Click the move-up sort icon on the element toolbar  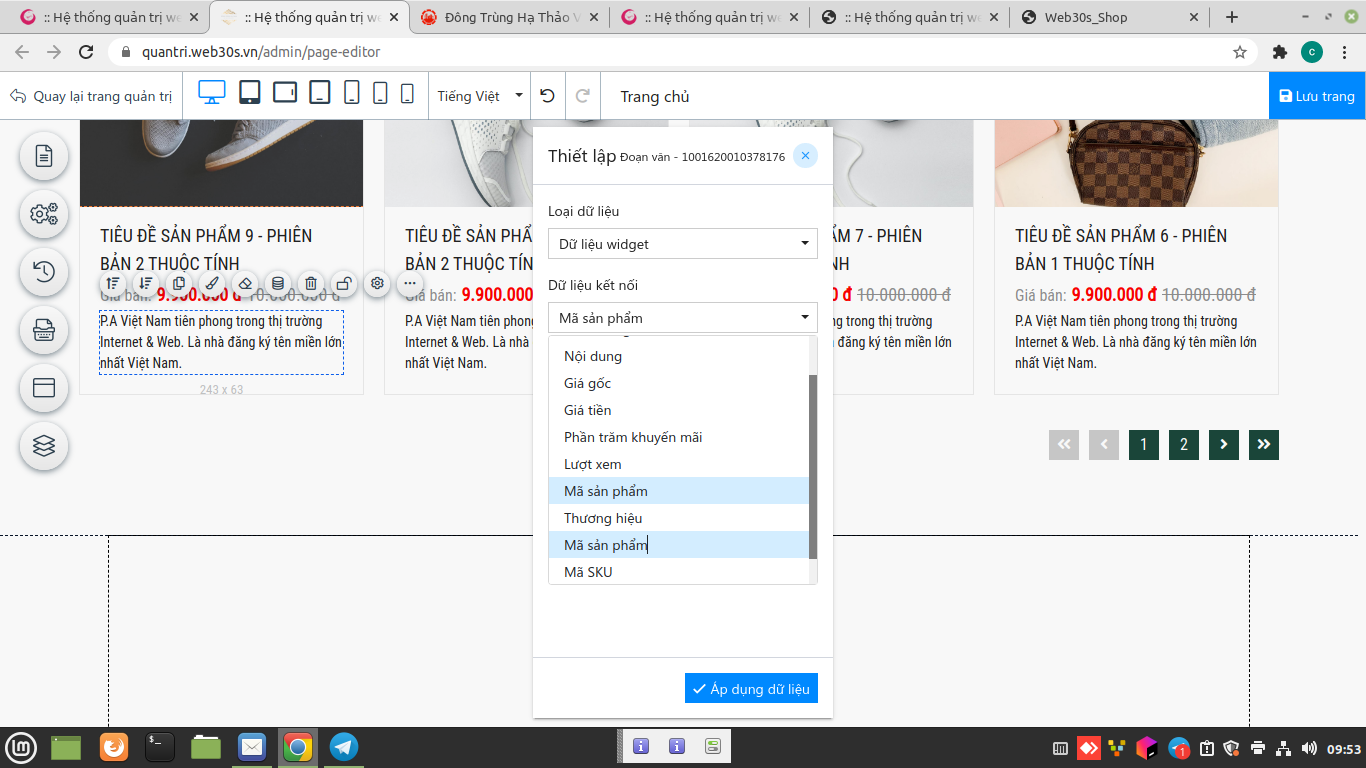113,283
